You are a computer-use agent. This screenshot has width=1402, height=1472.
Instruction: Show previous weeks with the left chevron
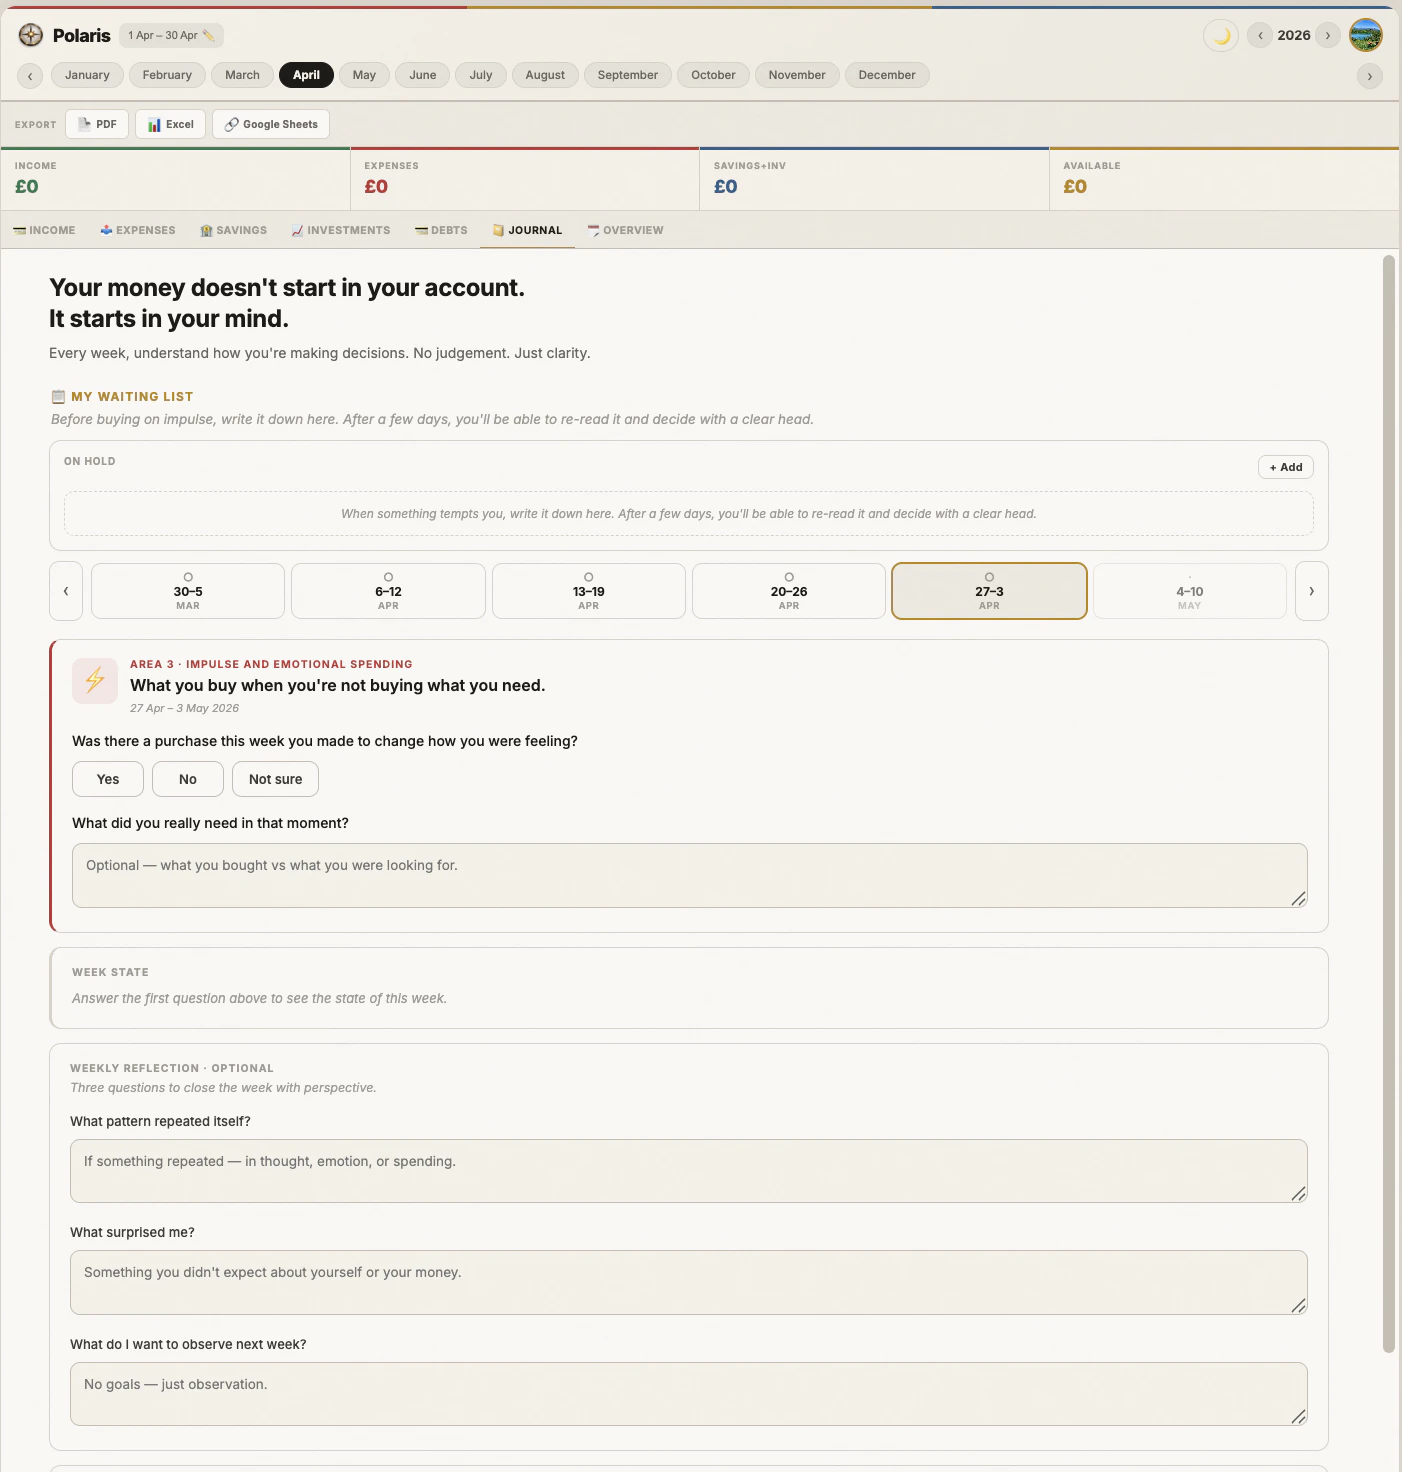point(66,591)
